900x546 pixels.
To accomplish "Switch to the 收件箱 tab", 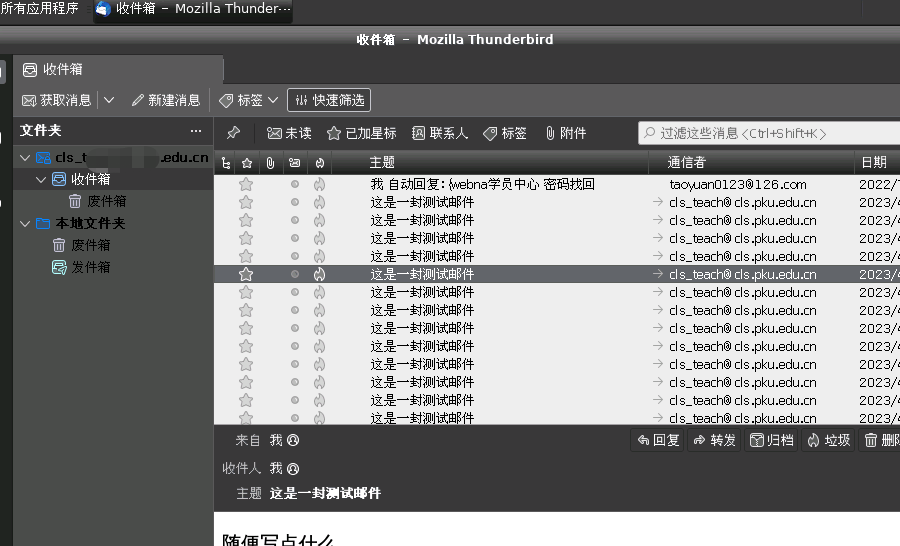I will pyautogui.click(x=118, y=69).
